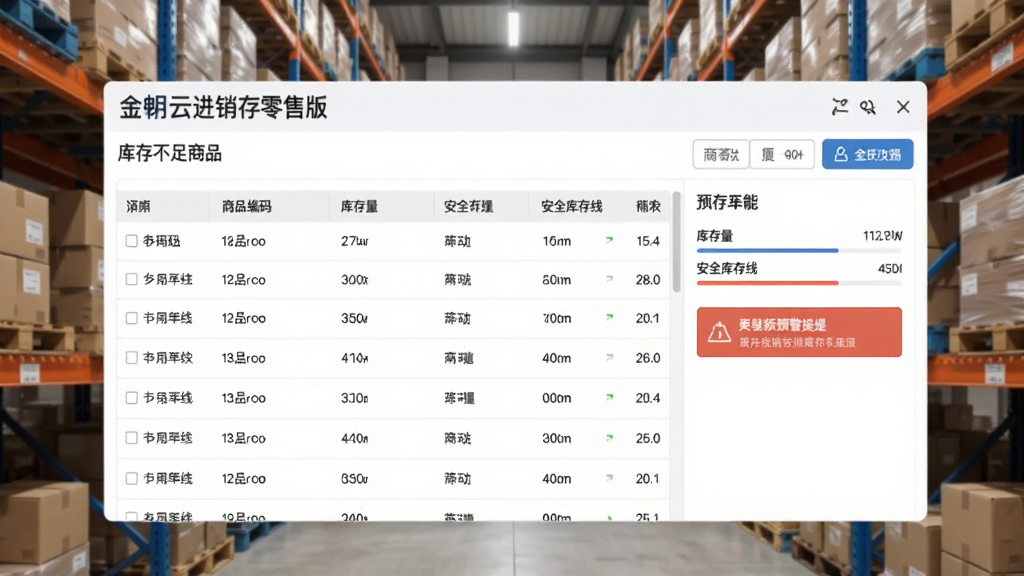Close the 金朝云进销存零售版 window
Screen dimensions: 1024x576
[903, 107]
